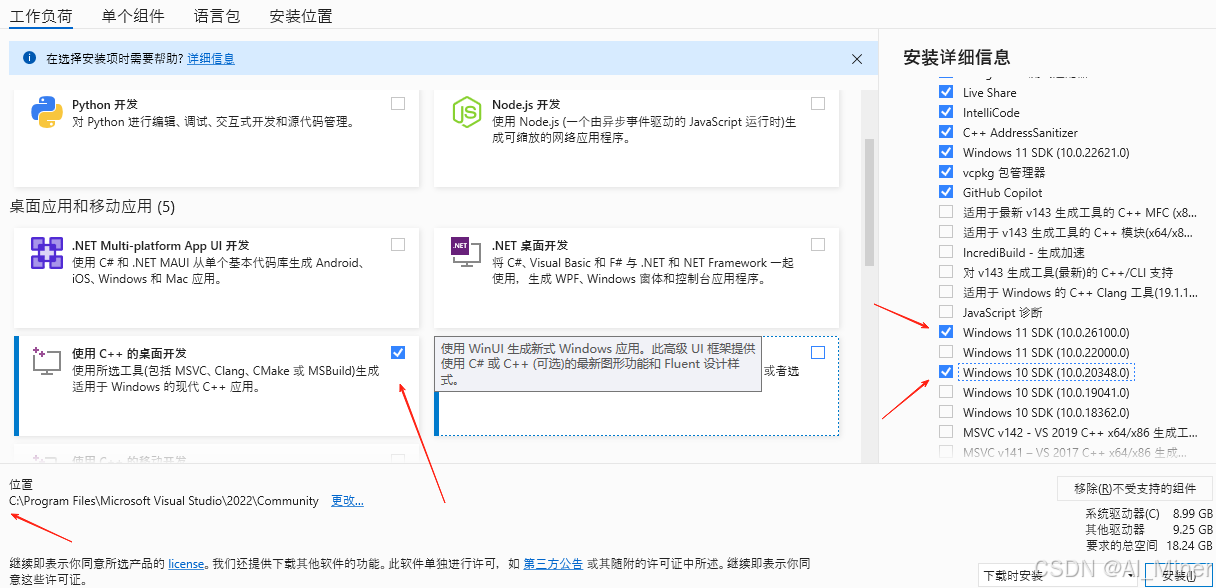1216x588 pixels.
Task: Dismiss the help banner with the X
Action: pos(857,59)
